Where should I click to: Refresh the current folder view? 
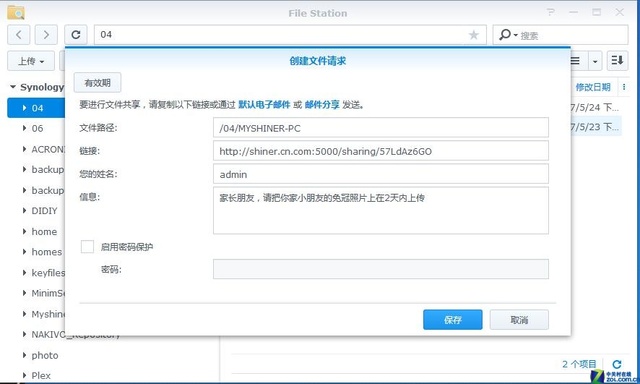tap(76, 35)
